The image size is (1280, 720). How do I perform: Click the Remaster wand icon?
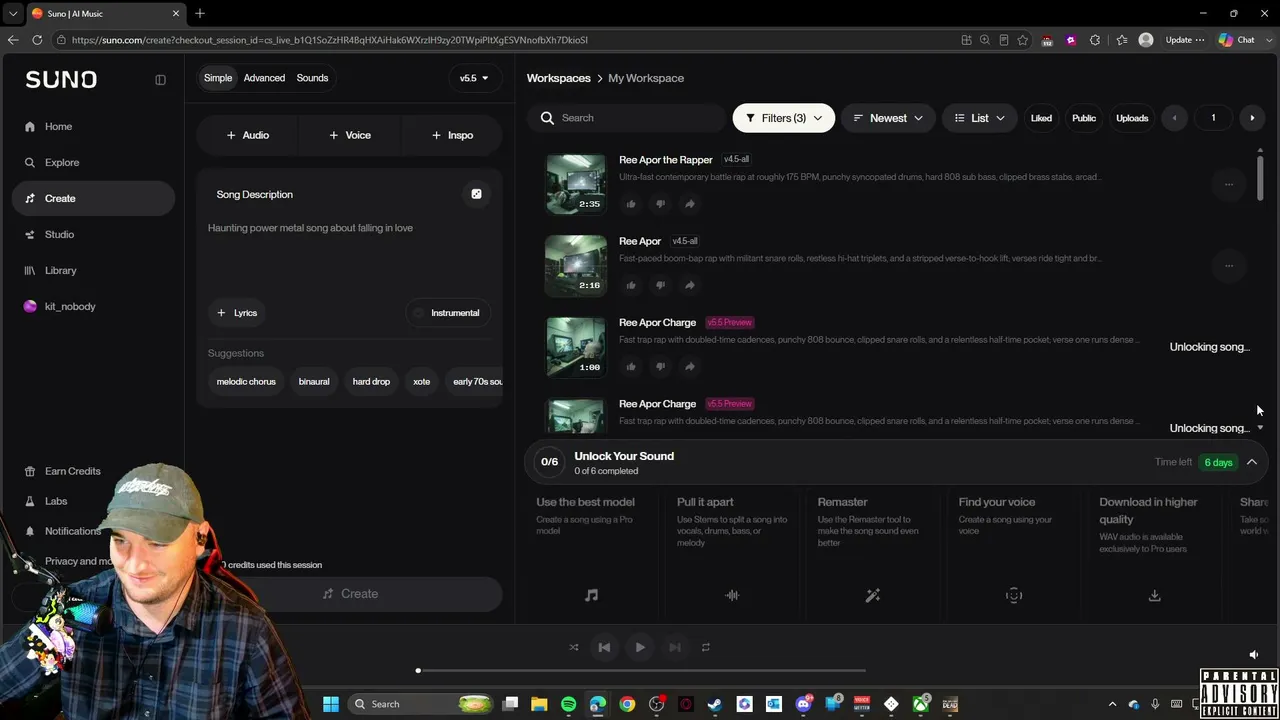(873, 595)
